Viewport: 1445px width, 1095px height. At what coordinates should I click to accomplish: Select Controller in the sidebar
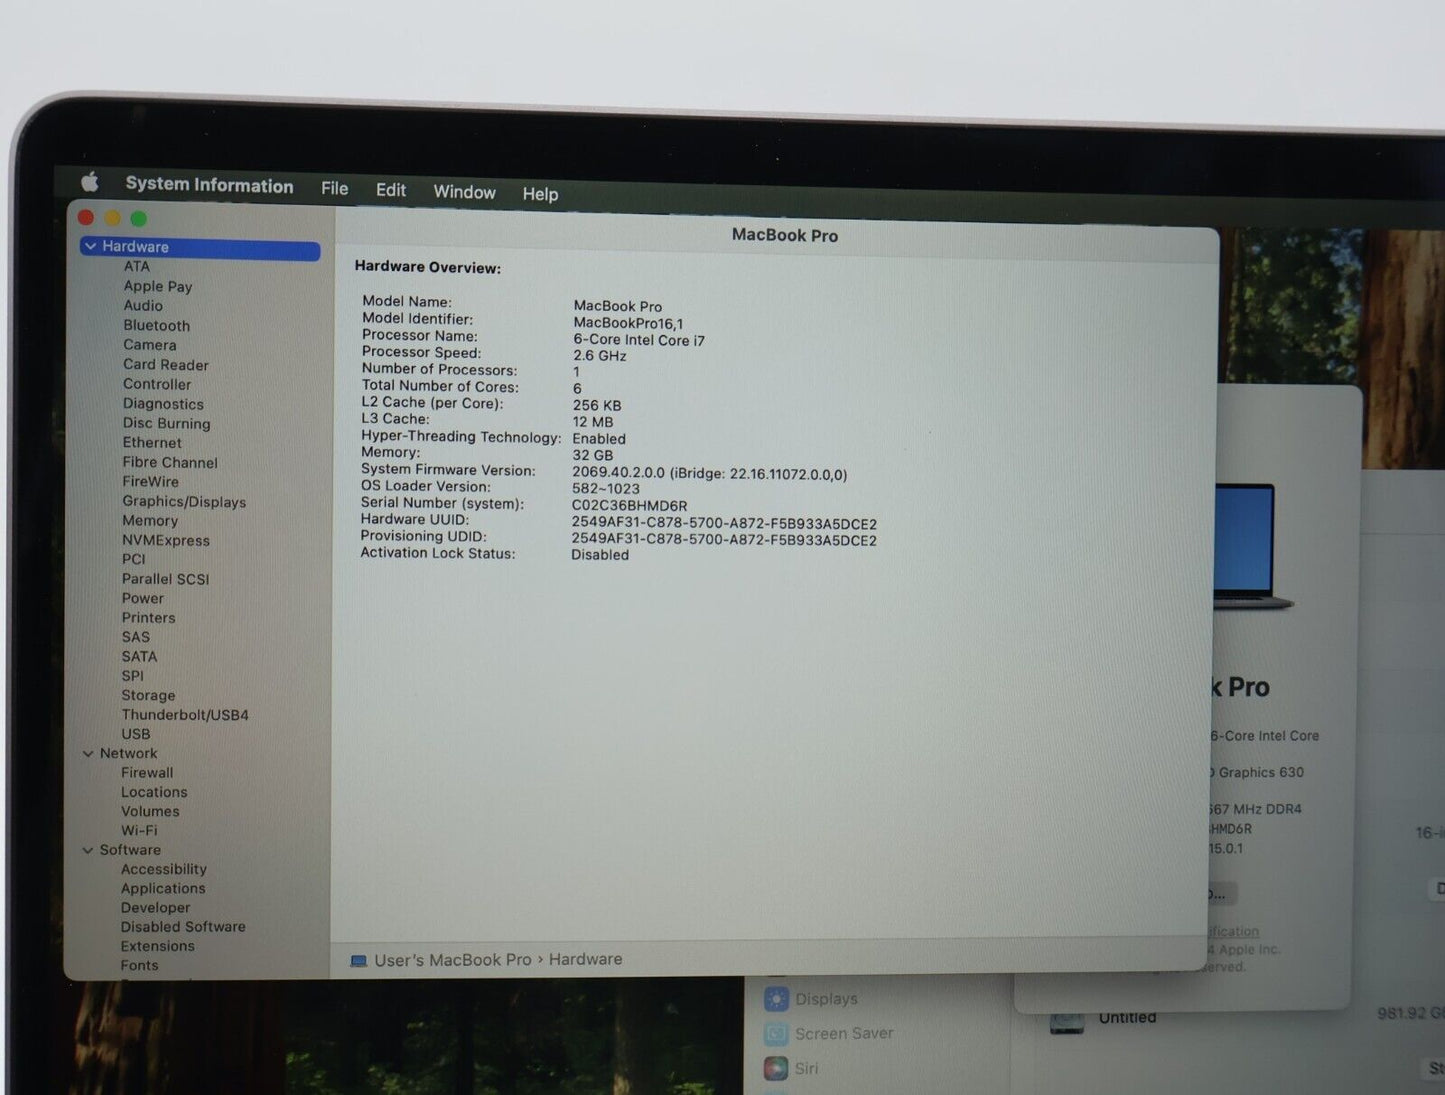157,384
